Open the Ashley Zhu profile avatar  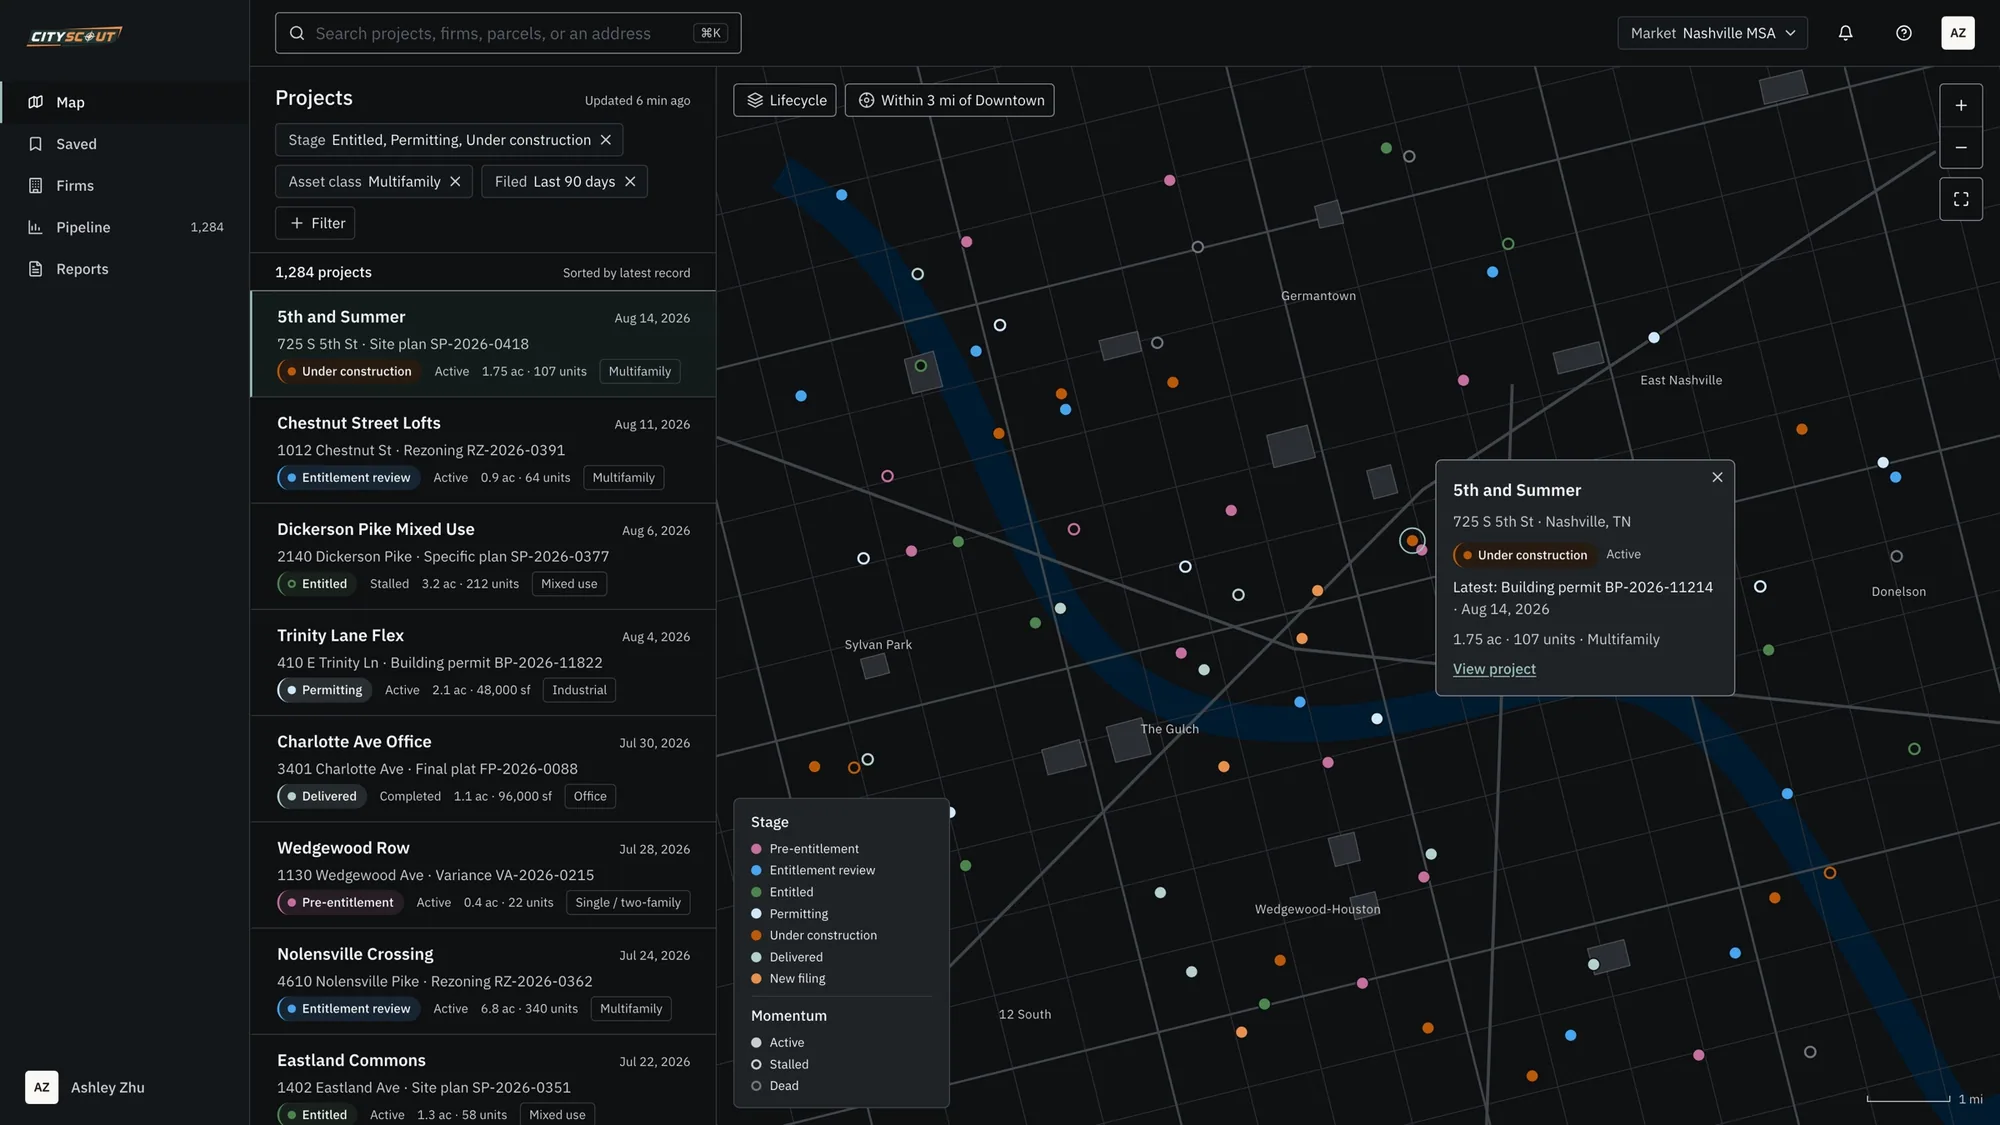tap(41, 1087)
